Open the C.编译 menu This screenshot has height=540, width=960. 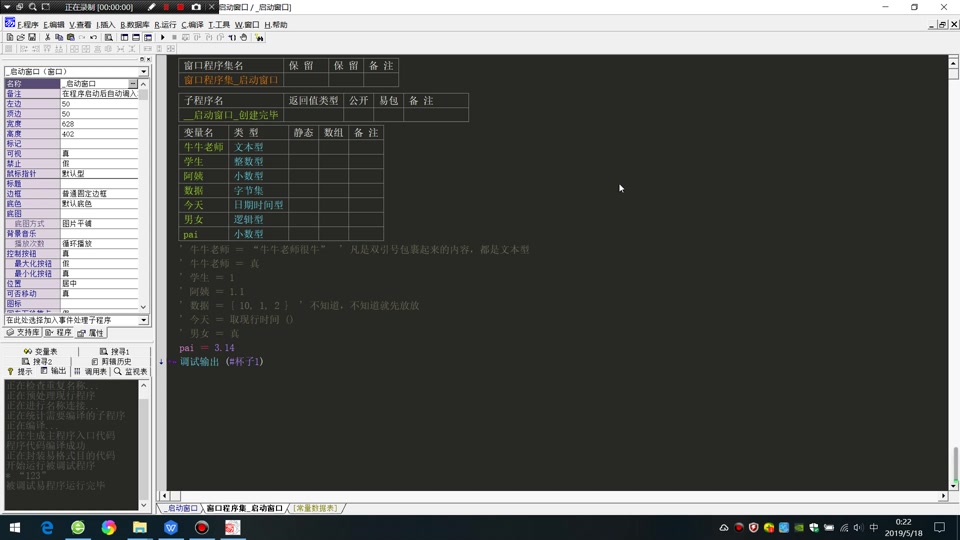192,24
